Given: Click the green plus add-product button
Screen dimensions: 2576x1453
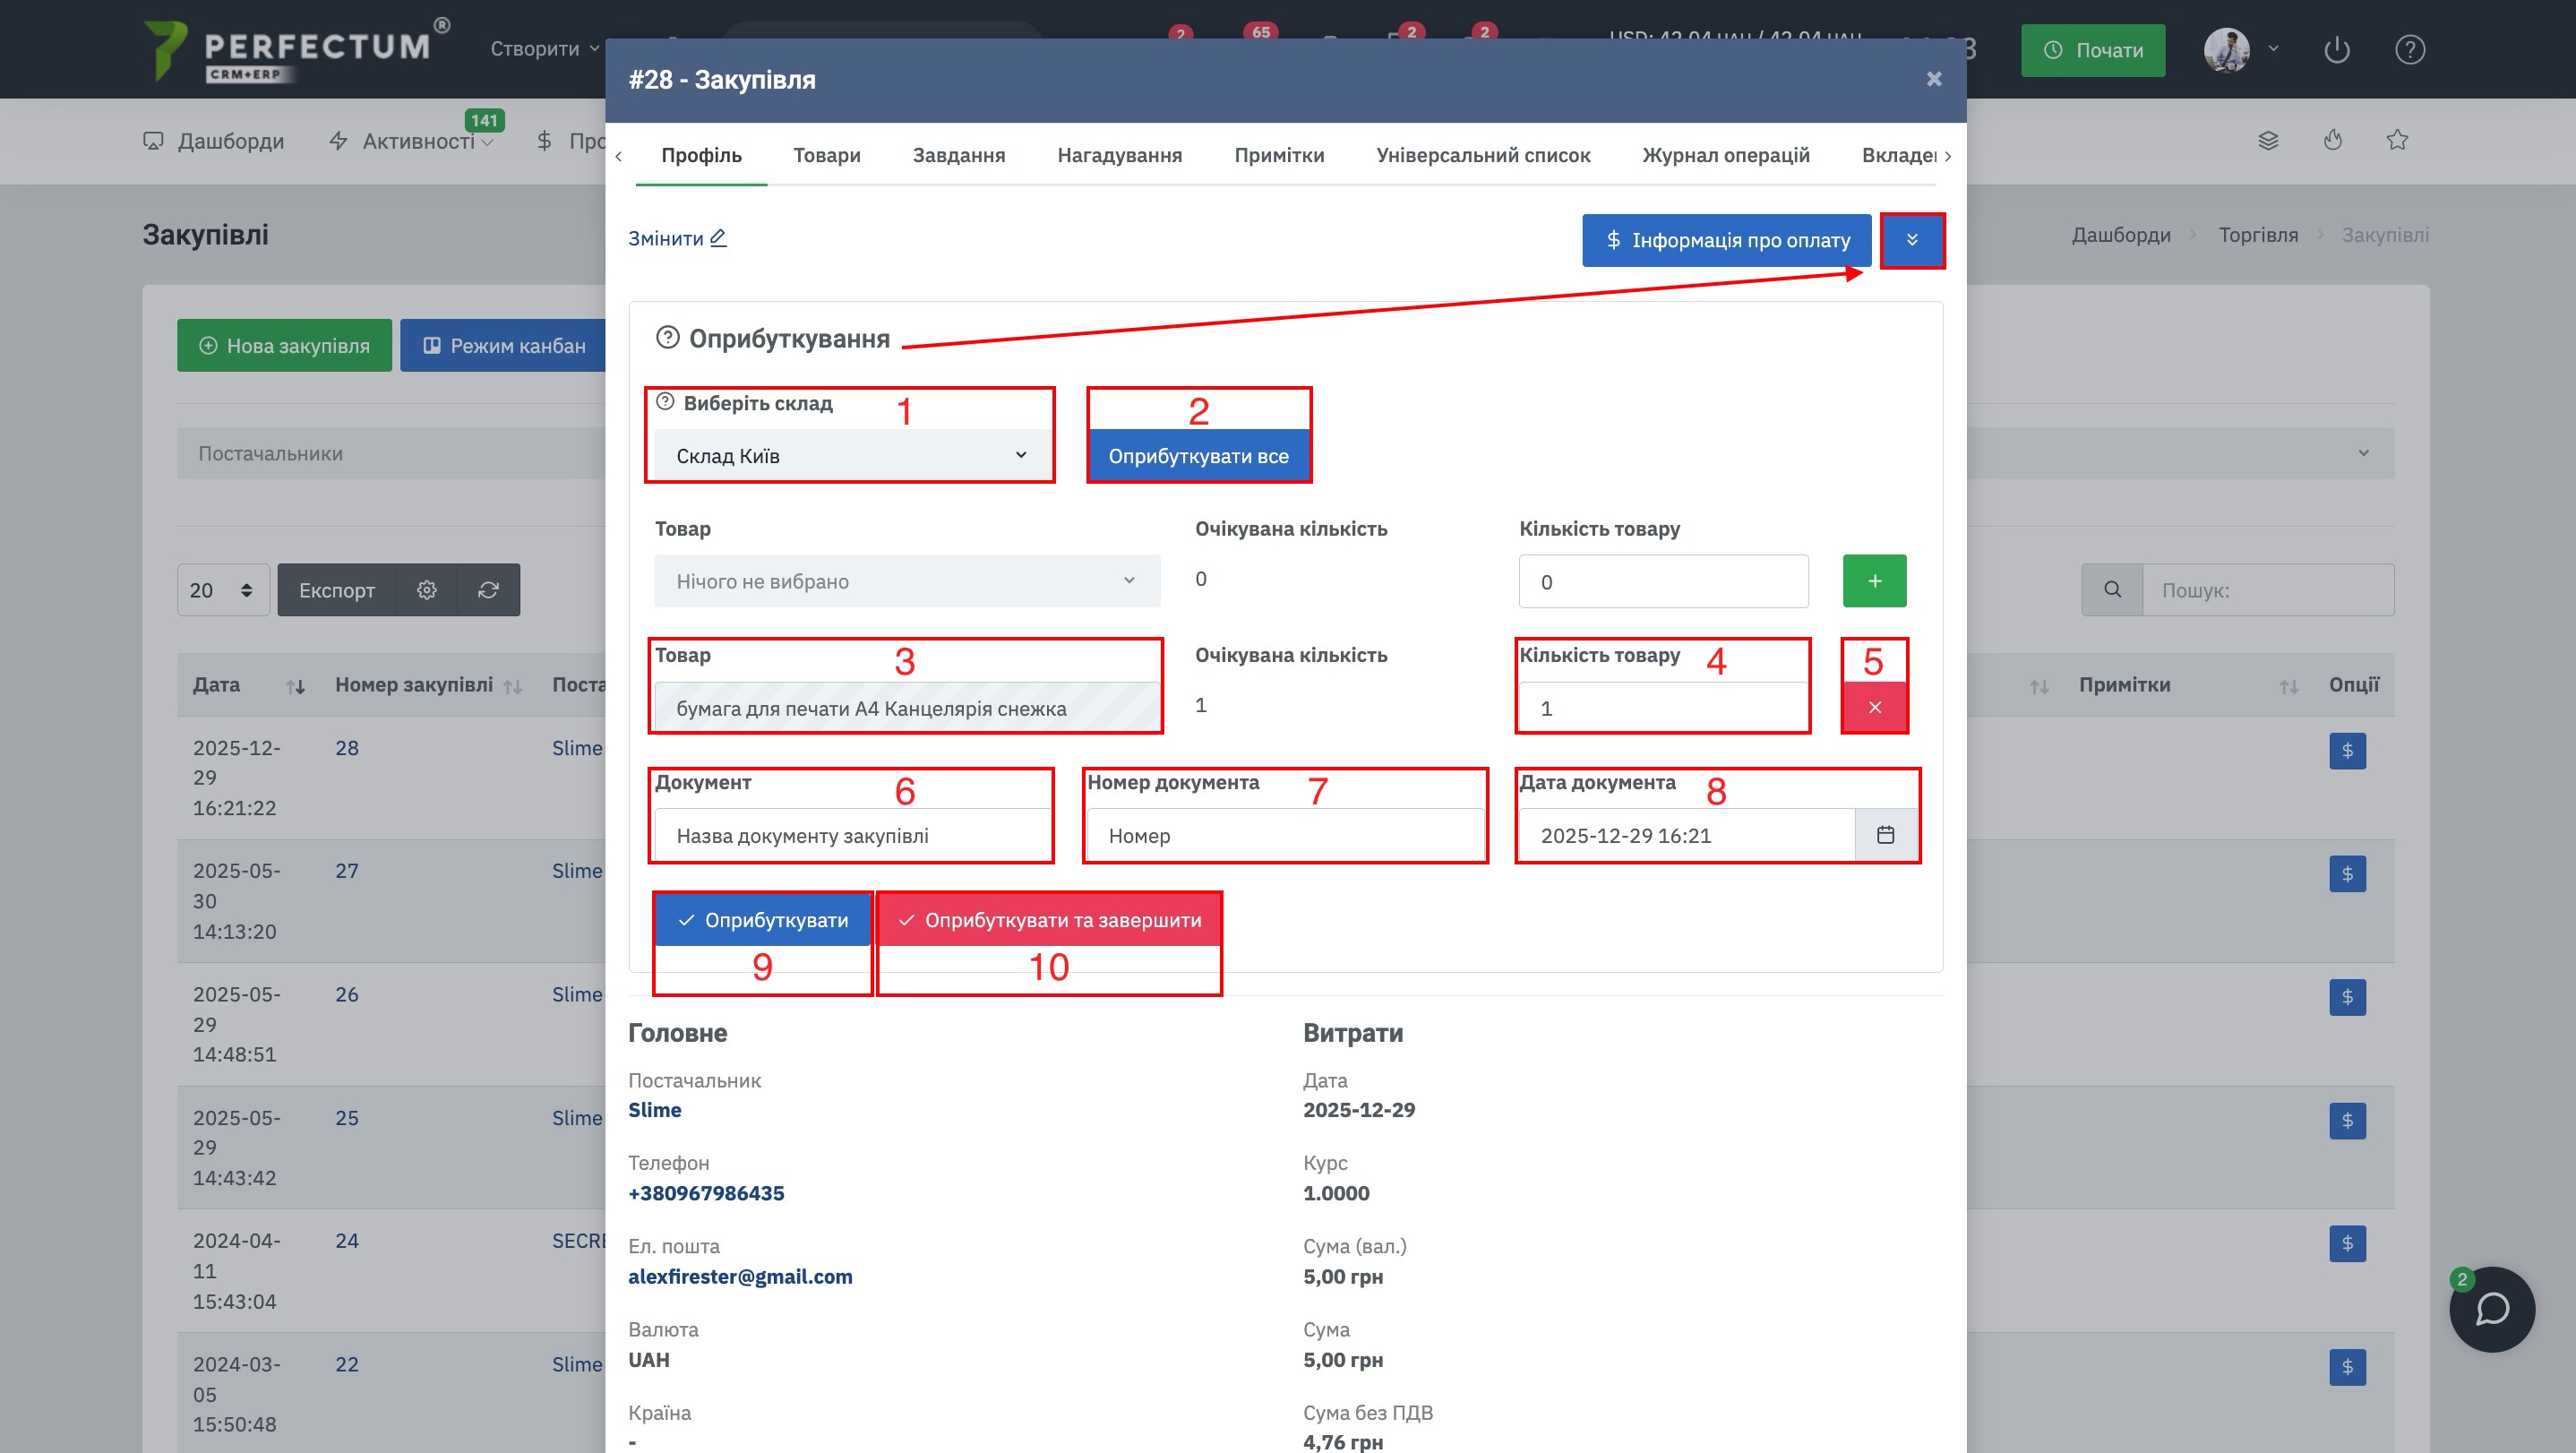Looking at the screenshot, I should click(x=1874, y=581).
